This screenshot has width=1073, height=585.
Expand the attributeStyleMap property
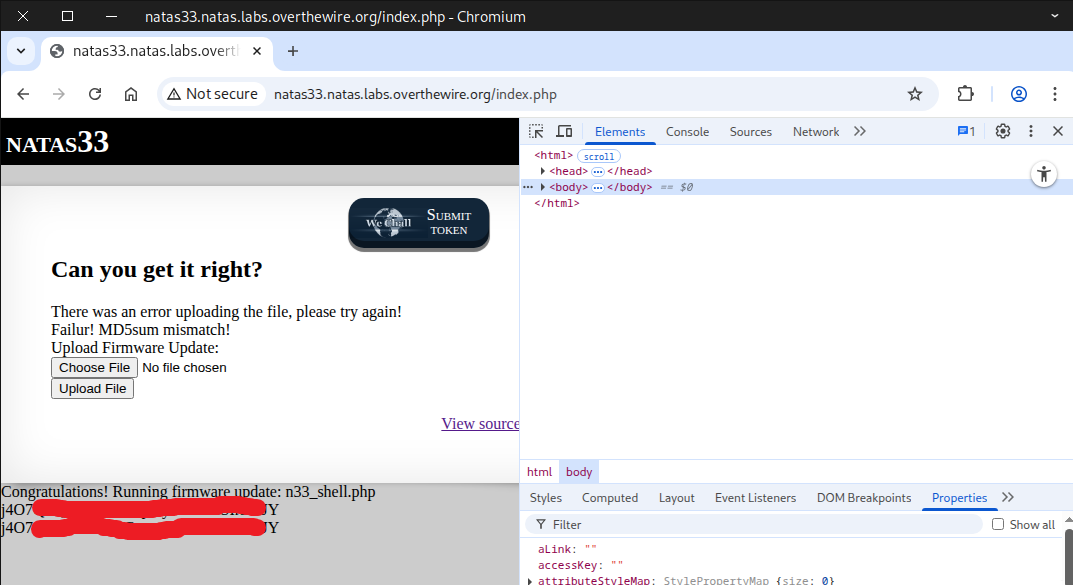(529, 581)
